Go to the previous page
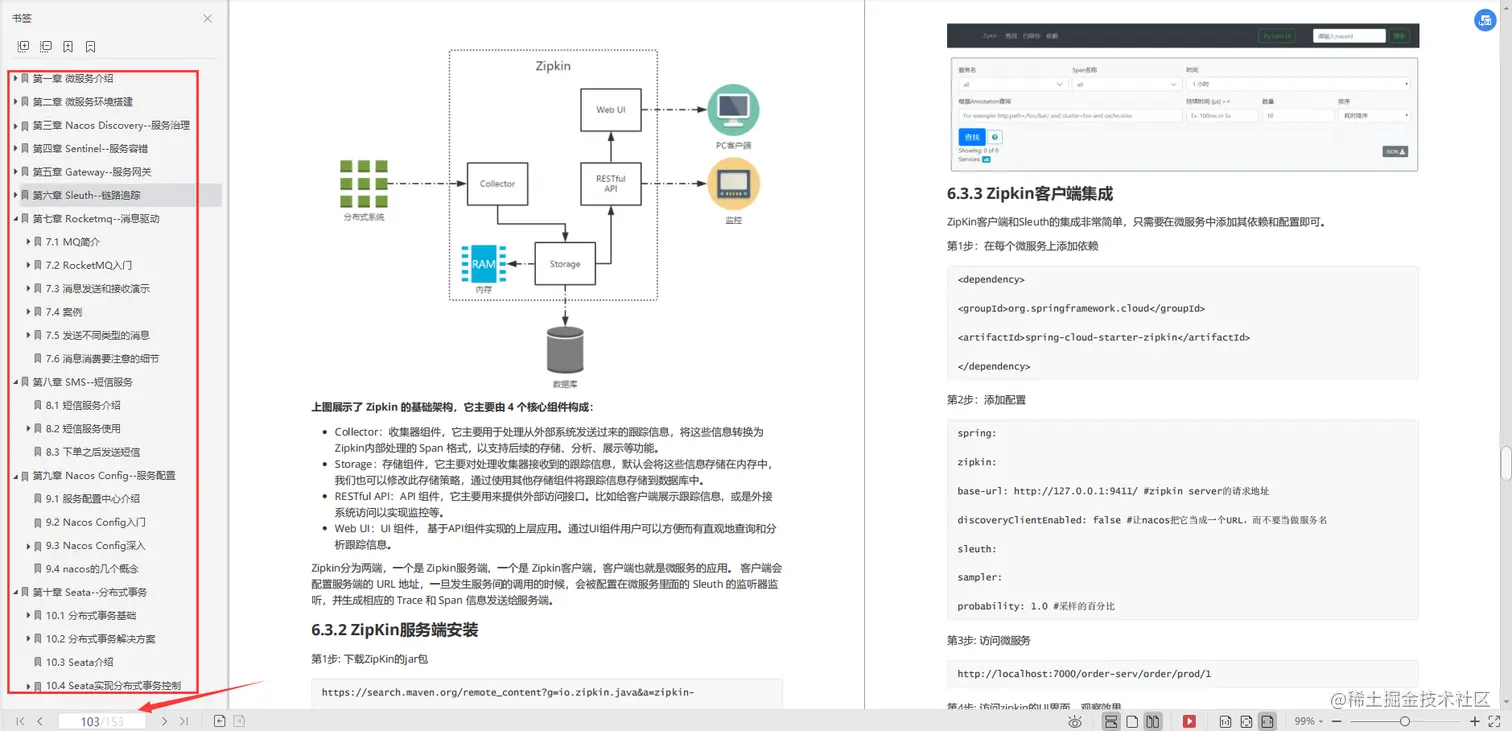Viewport: 1512px width, 731px height. click(40, 721)
